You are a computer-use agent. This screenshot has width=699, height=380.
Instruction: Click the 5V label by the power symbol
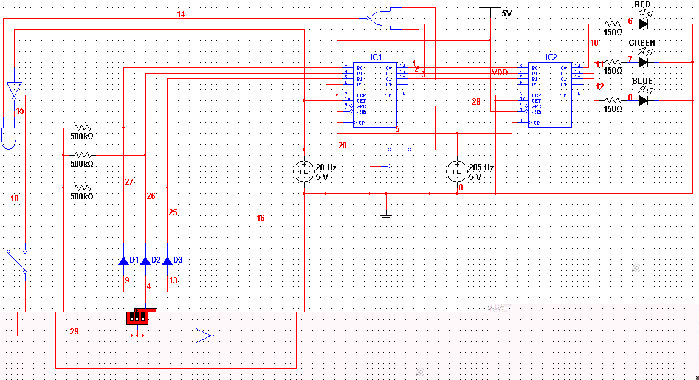(506, 13)
